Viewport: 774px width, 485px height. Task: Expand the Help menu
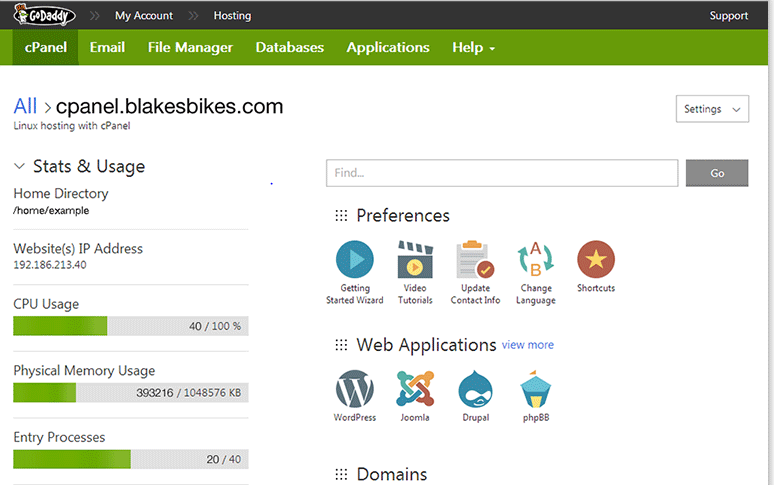[x=473, y=47]
